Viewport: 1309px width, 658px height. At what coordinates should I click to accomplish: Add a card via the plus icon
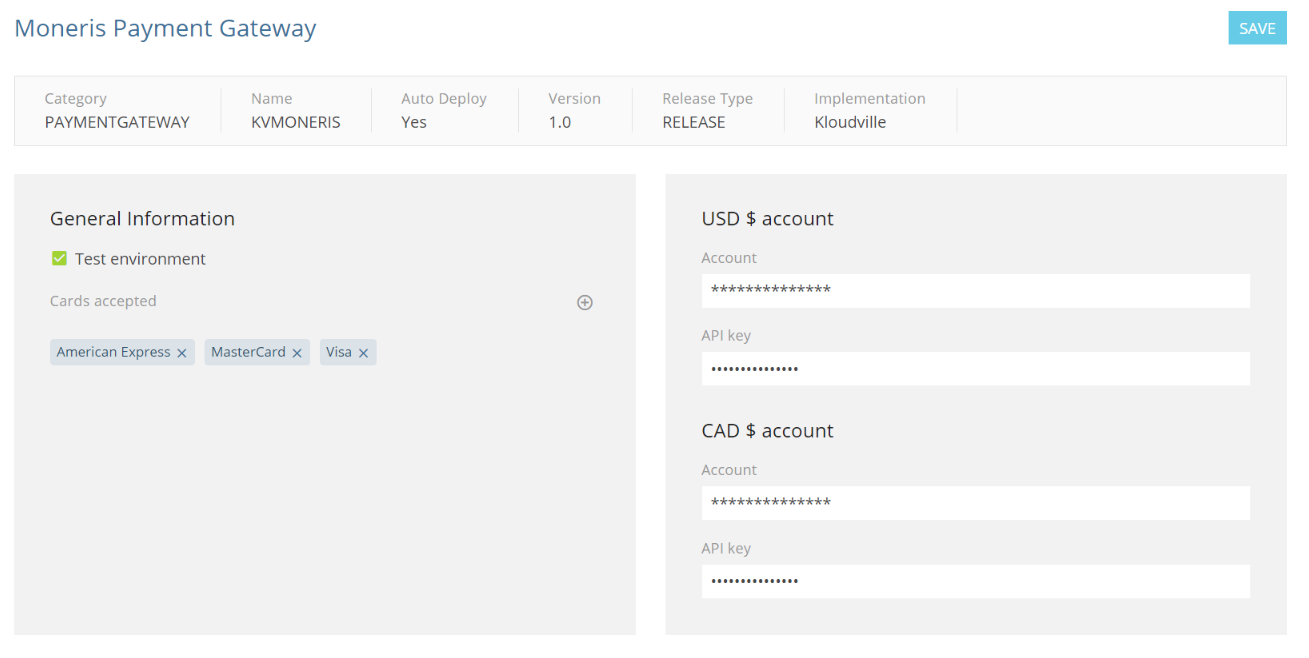[585, 302]
